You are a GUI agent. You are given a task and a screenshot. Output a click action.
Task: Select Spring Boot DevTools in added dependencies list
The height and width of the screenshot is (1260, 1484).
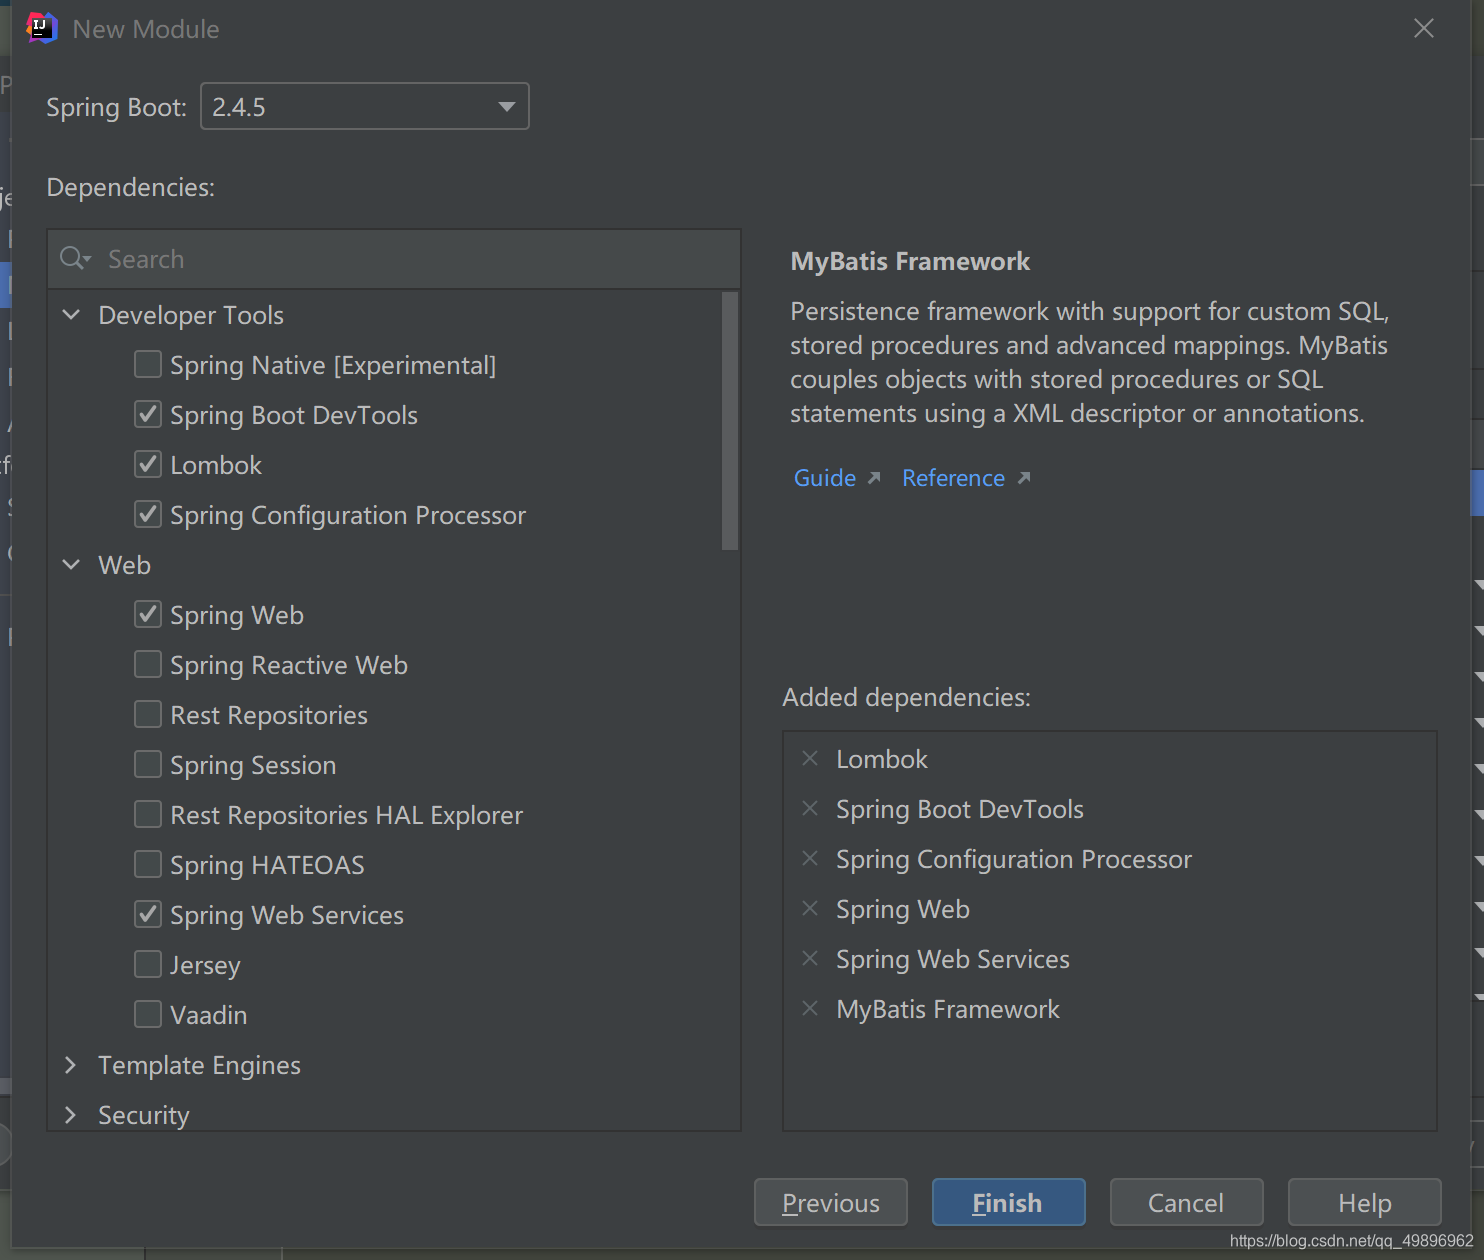[960, 809]
